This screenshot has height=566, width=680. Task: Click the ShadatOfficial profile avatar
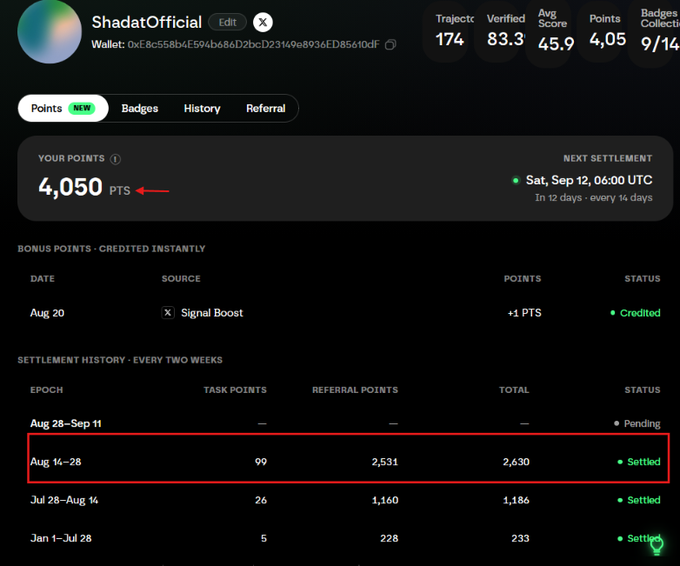pyautogui.click(x=49, y=32)
